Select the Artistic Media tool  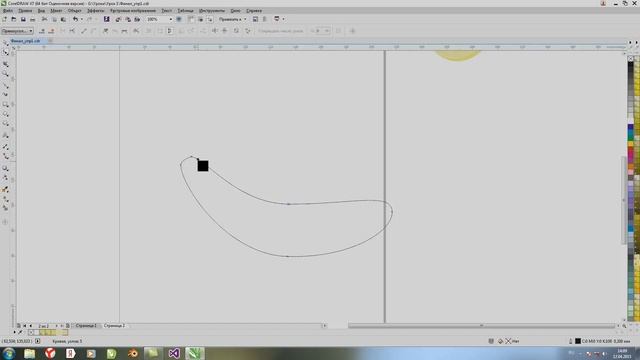click(x=5, y=94)
